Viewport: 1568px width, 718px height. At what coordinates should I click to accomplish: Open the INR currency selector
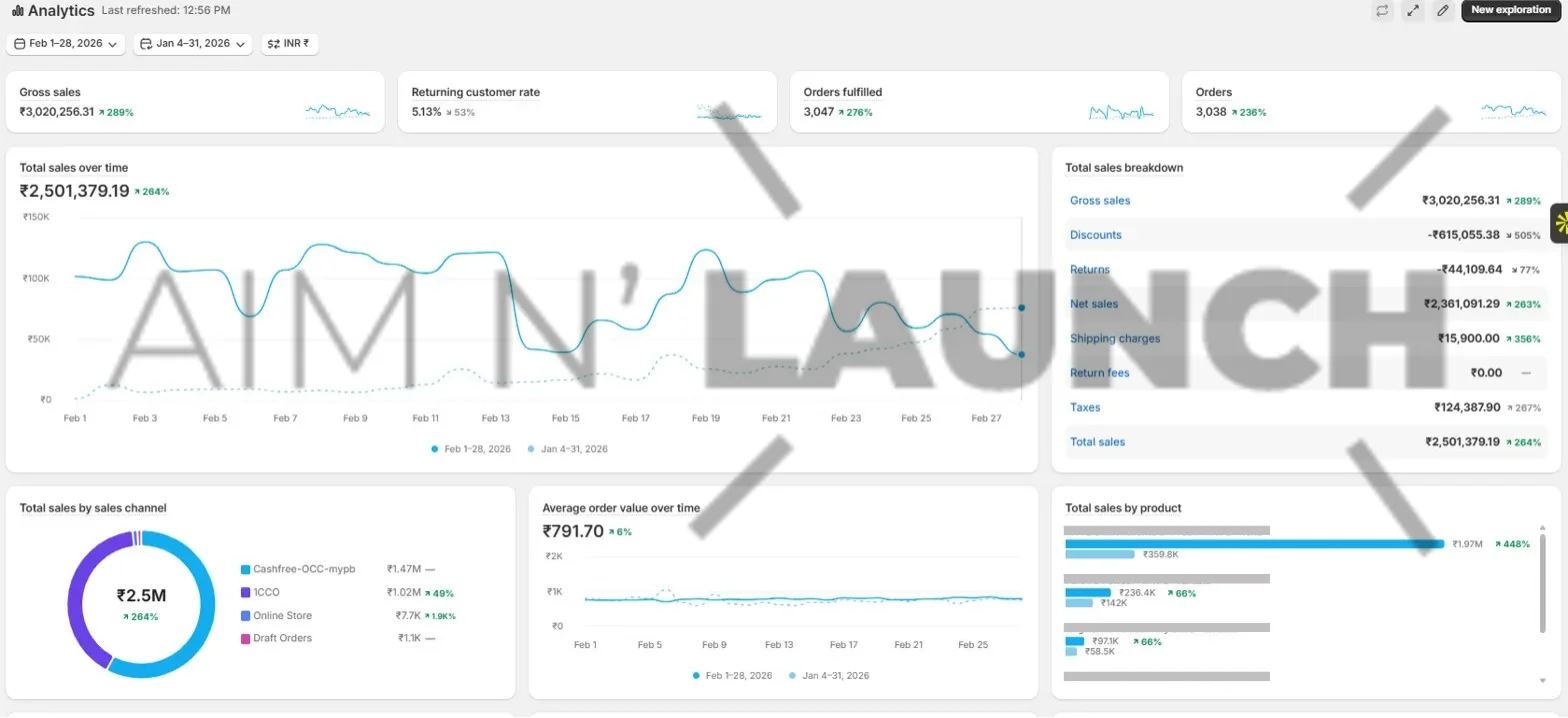tap(290, 44)
